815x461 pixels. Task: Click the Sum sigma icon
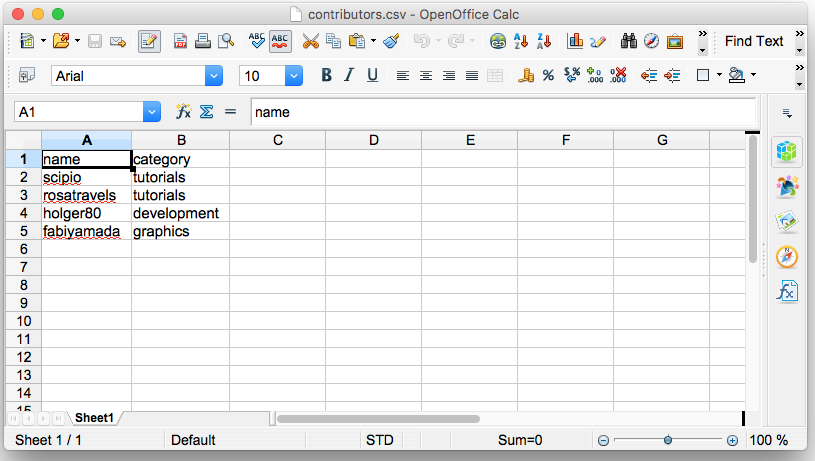click(x=206, y=111)
